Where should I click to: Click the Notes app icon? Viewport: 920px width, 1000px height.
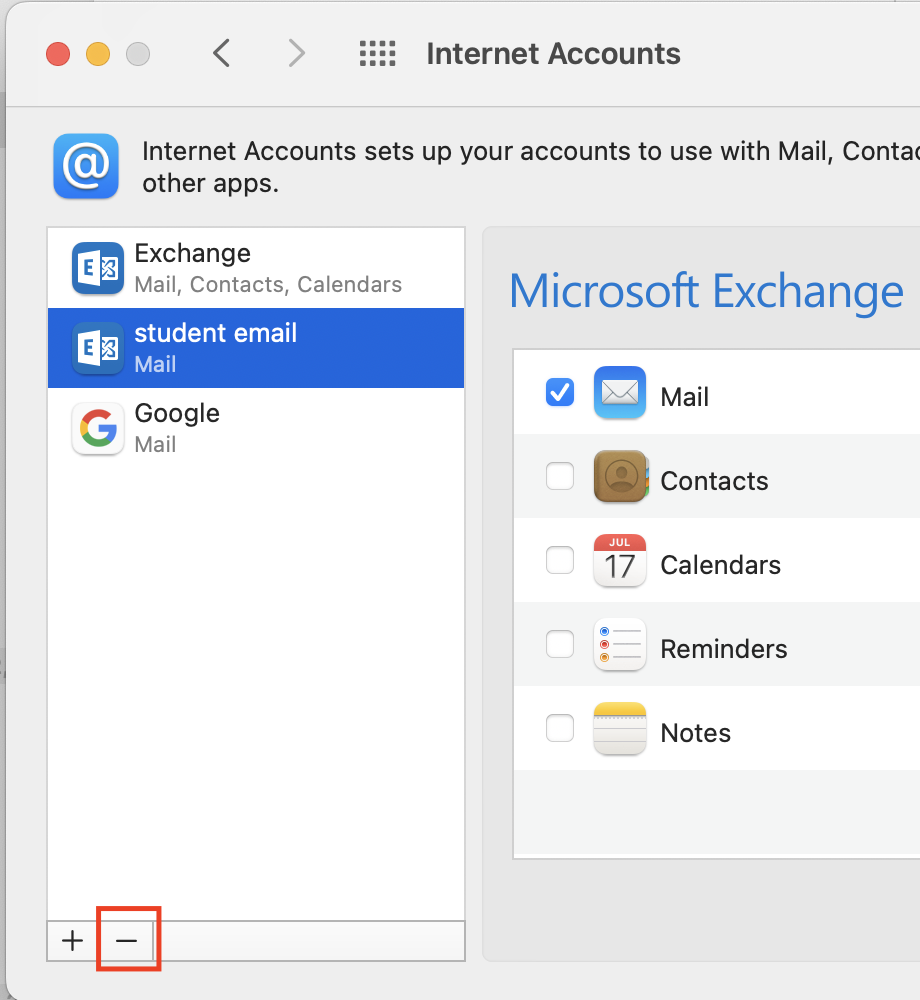coord(619,729)
